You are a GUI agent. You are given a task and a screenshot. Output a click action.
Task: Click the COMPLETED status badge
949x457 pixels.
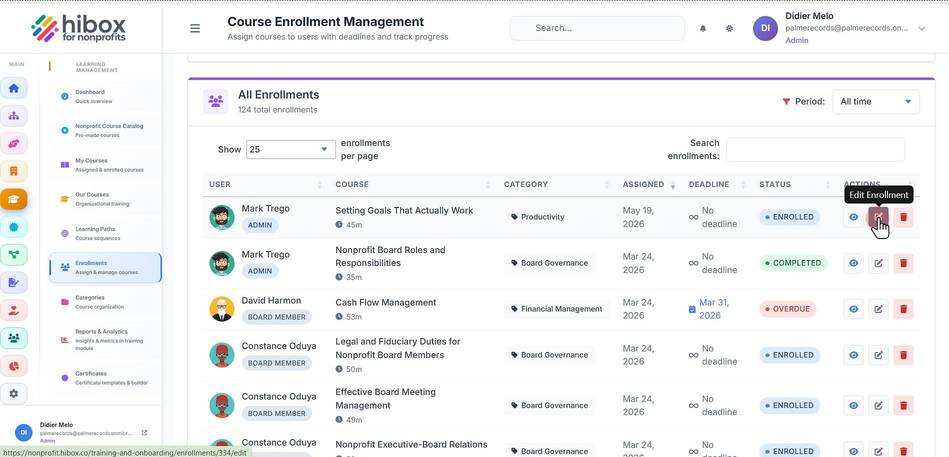[793, 263]
